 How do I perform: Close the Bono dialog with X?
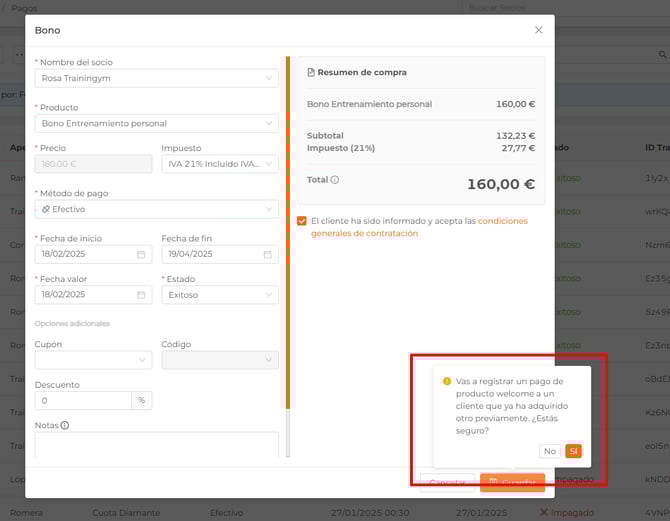coord(538,30)
